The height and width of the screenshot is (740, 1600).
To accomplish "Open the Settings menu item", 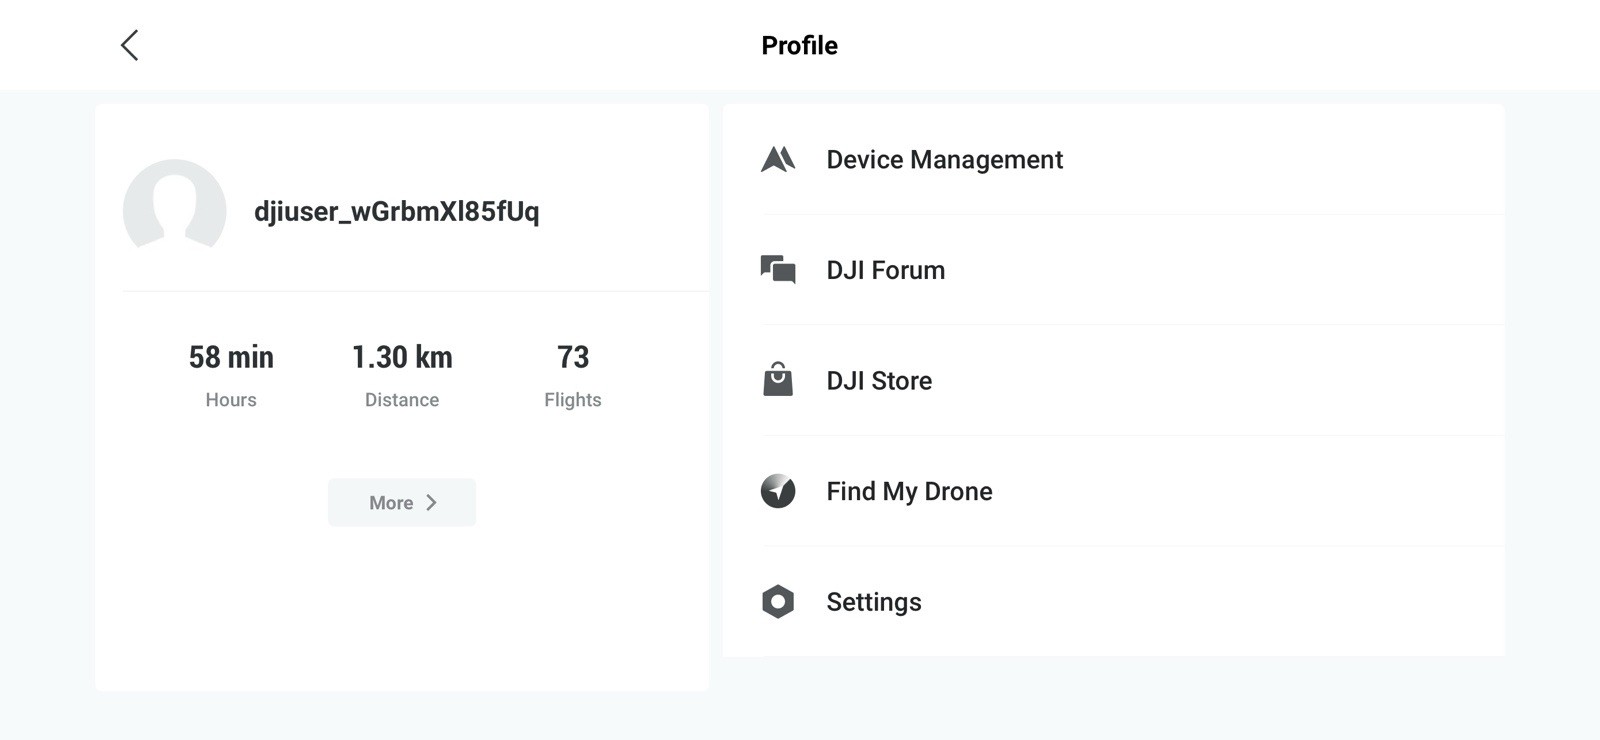I will tap(1114, 602).
